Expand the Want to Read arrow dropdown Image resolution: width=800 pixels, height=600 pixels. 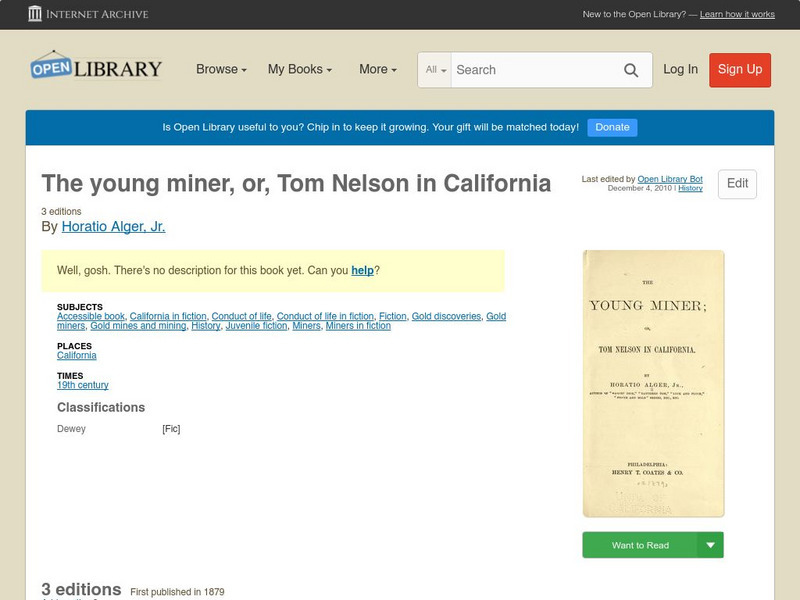(x=711, y=545)
